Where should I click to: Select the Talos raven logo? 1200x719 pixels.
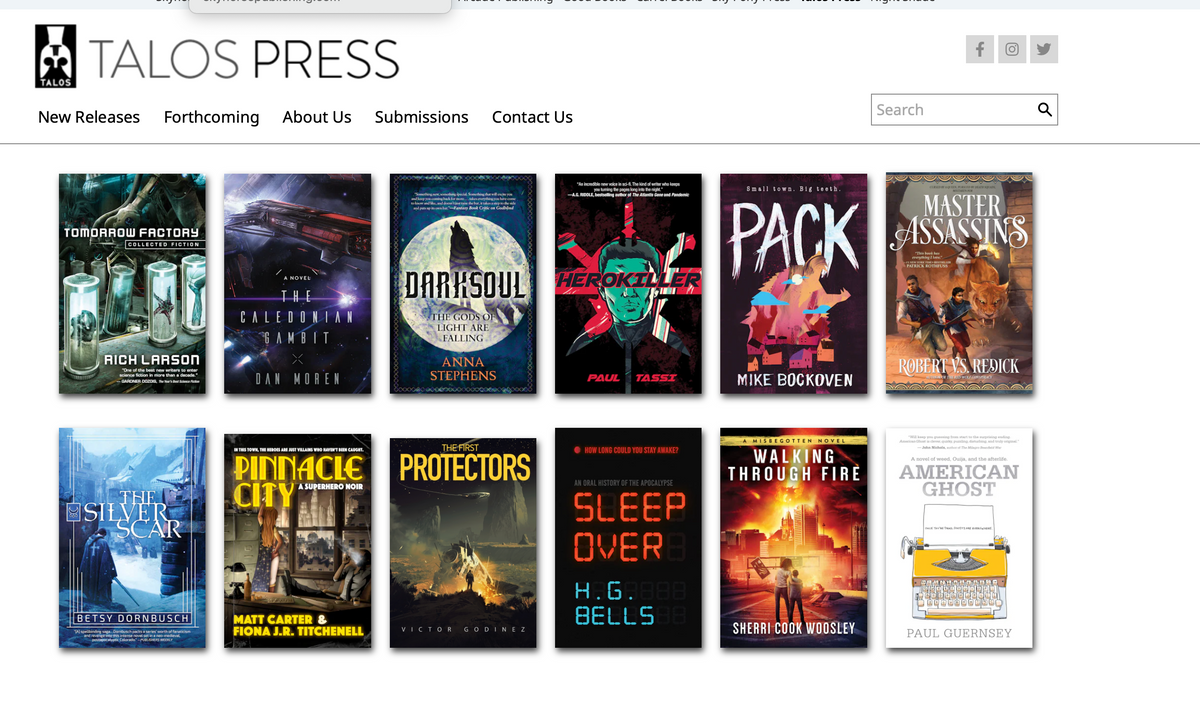pyautogui.click(x=55, y=56)
